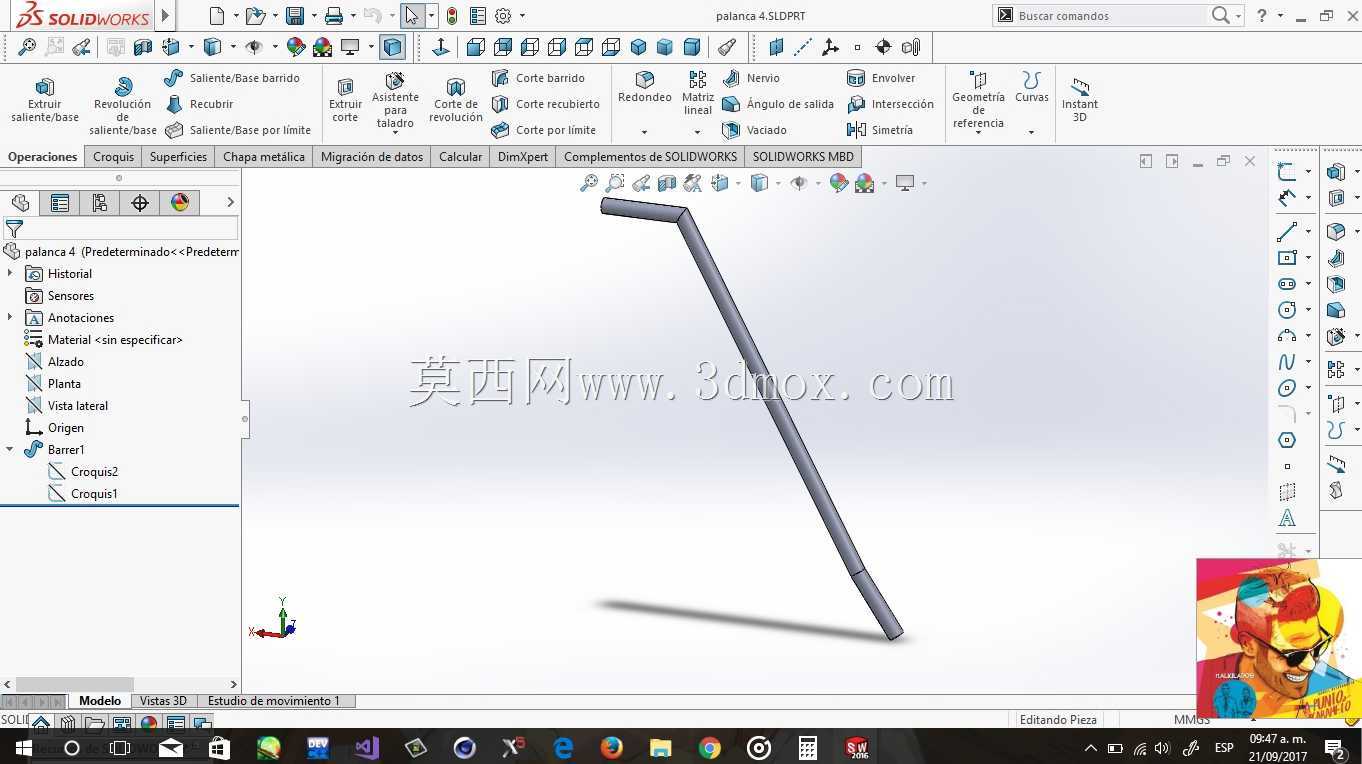Select Corte de revolución tool
The image size is (1362, 764).
456,100
